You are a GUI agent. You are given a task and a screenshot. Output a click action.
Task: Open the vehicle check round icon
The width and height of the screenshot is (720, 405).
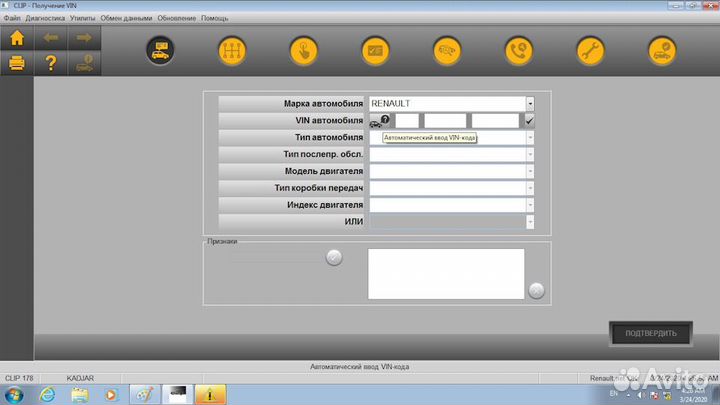tap(662, 51)
